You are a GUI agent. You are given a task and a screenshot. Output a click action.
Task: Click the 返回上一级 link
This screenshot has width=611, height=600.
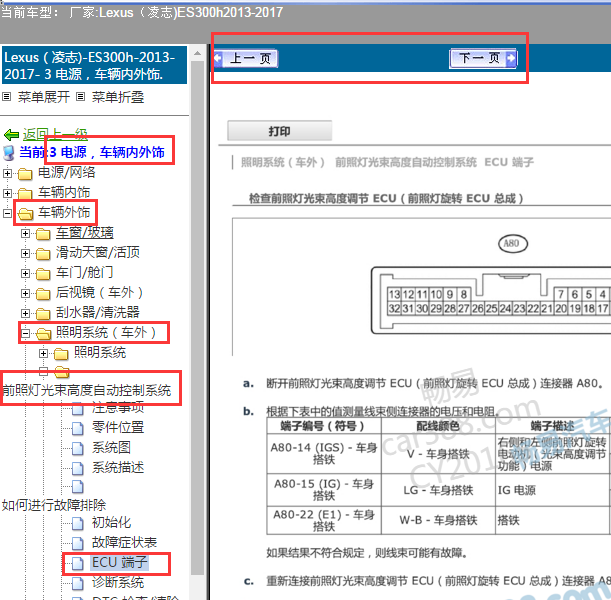click(55, 135)
